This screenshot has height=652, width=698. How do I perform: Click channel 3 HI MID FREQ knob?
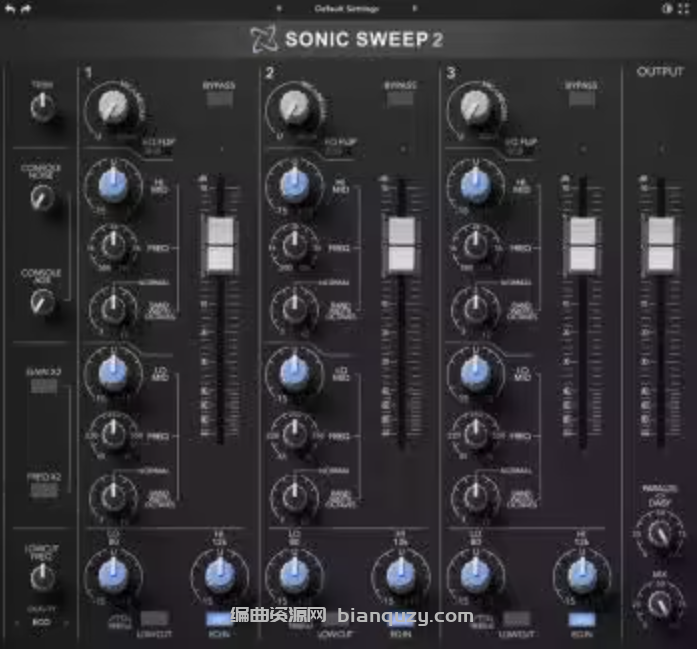[x=475, y=246]
